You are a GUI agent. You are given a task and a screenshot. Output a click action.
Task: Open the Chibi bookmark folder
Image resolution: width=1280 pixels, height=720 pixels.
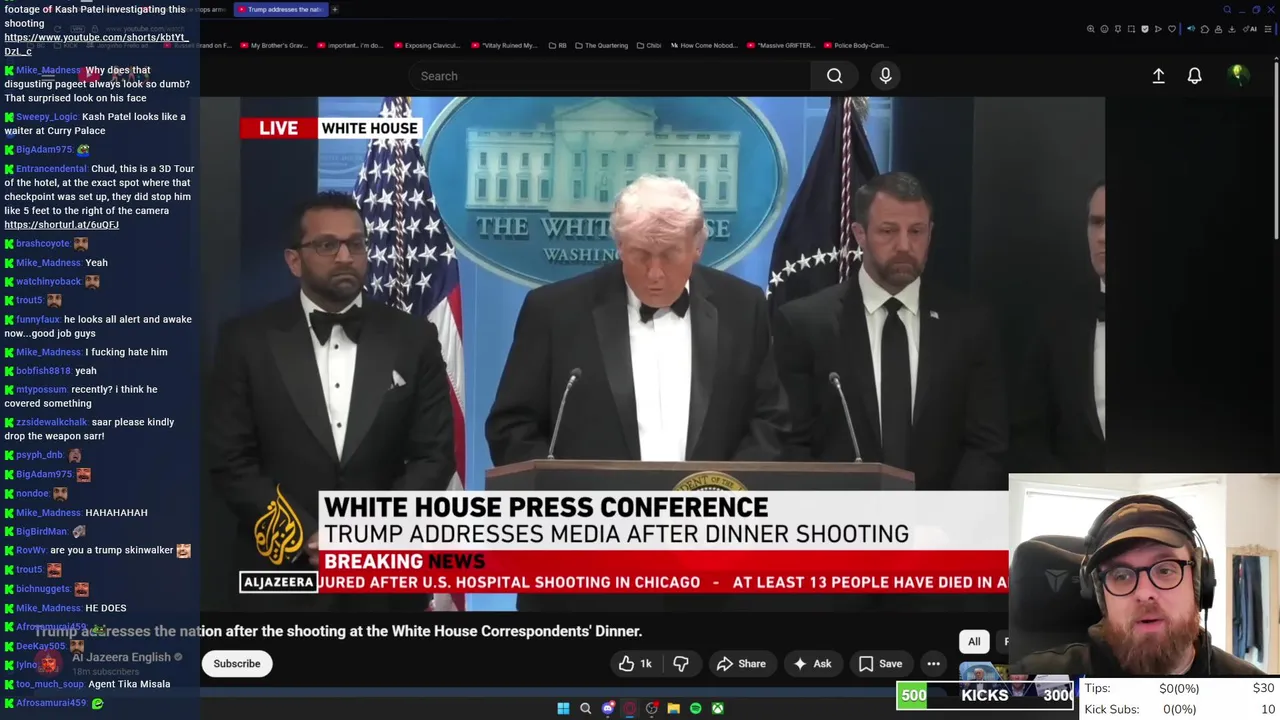coord(648,45)
